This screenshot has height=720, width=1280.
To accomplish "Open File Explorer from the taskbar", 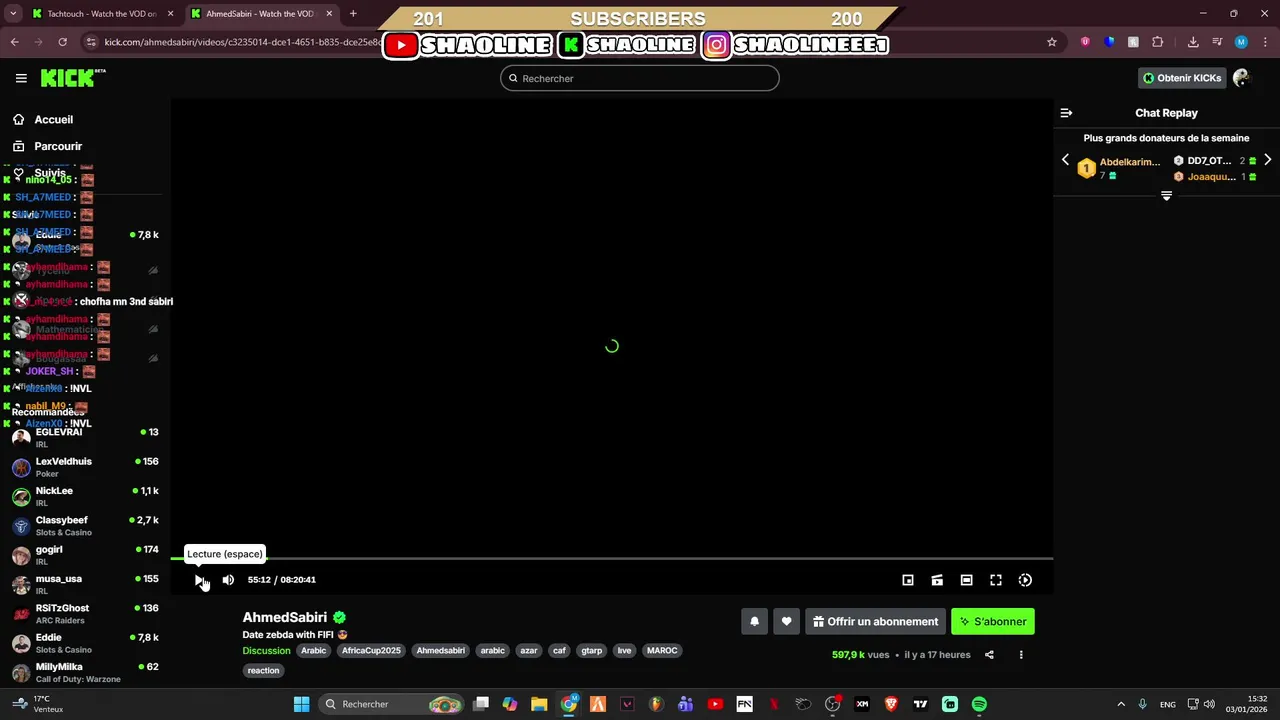I will pyautogui.click(x=539, y=704).
